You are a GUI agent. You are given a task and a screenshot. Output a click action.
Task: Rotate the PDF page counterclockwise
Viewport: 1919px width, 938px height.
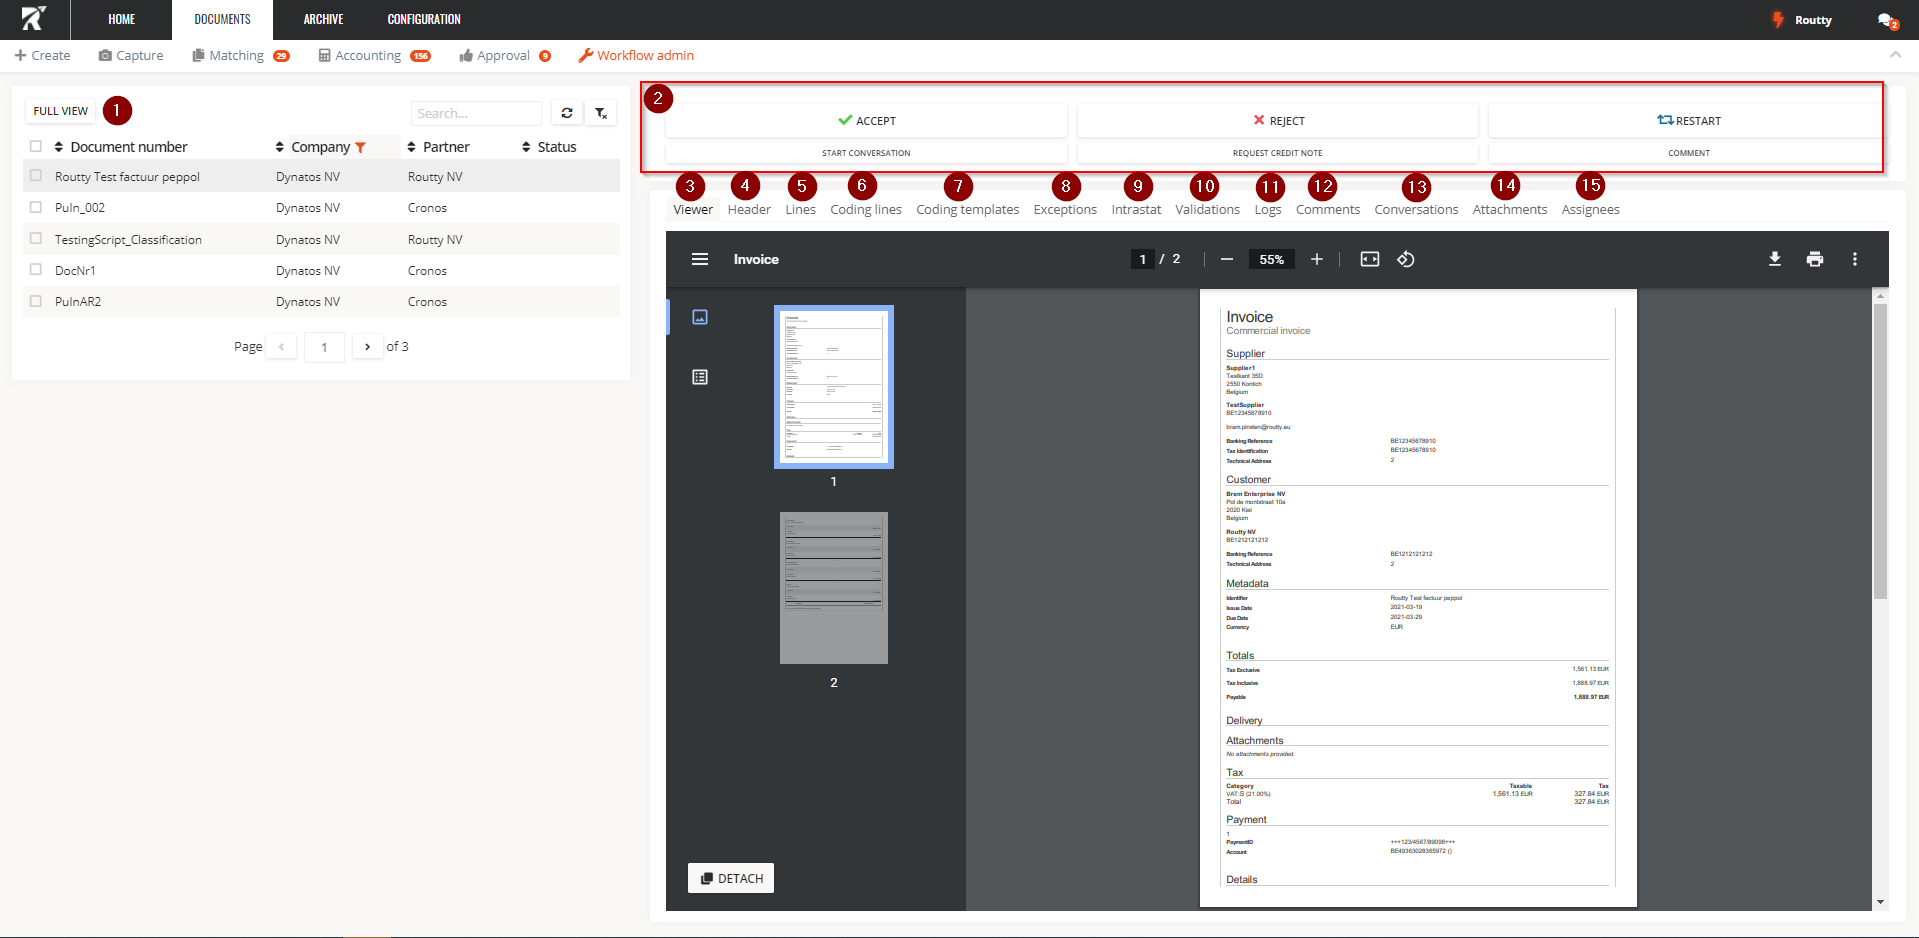point(1405,259)
